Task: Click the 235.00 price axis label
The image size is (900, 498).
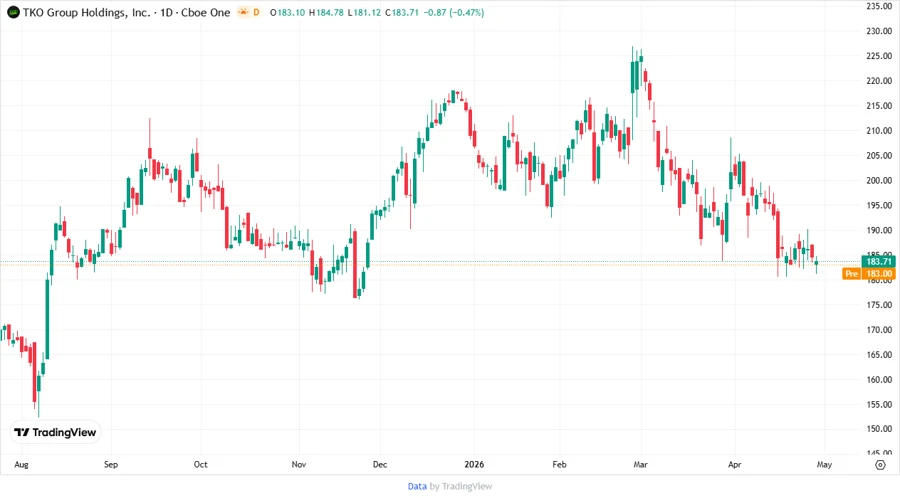Action: (879, 6)
